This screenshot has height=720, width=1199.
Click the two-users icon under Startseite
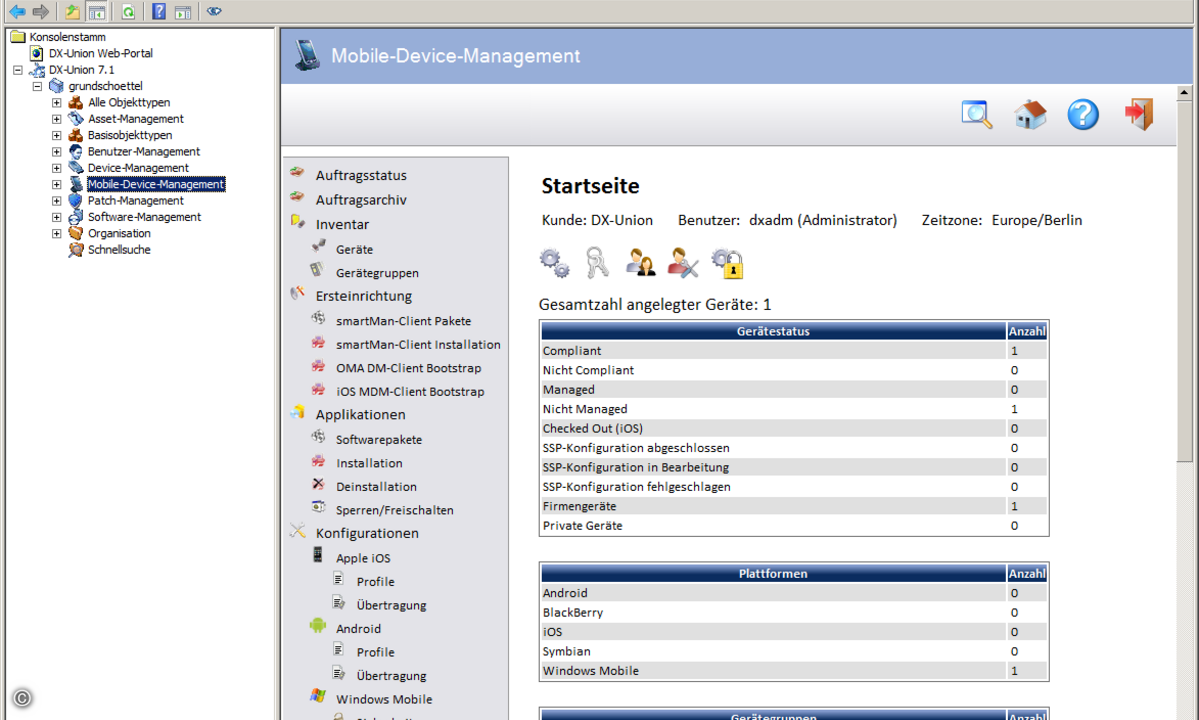pos(640,263)
